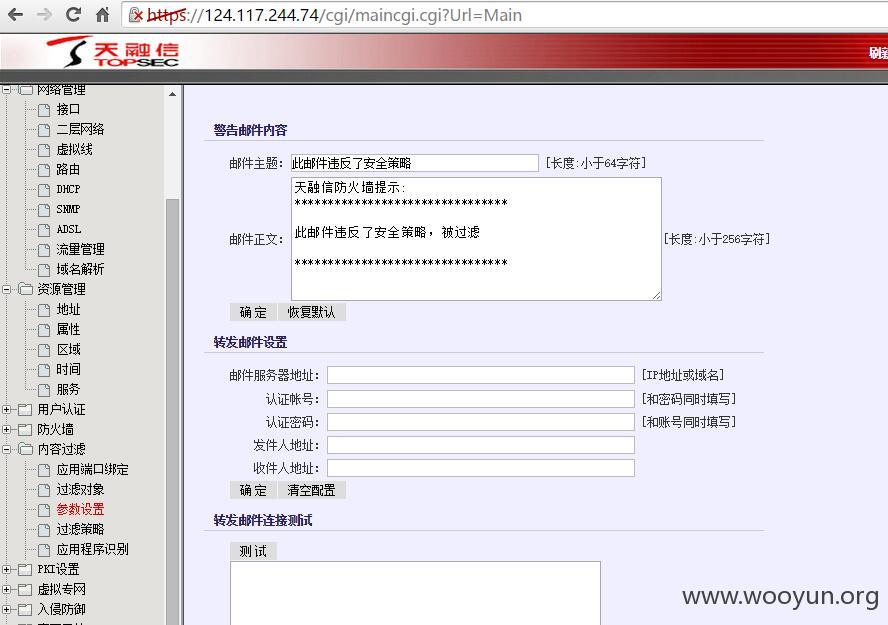Click the 恢复默认 button
This screenshot has width=888, height=625.
coord(311,312)
